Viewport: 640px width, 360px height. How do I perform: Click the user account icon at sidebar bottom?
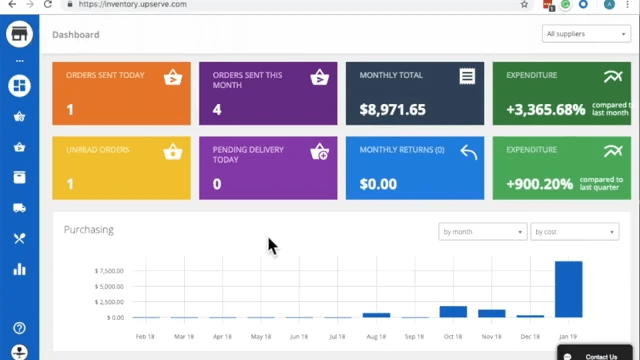tap(19, 352)
